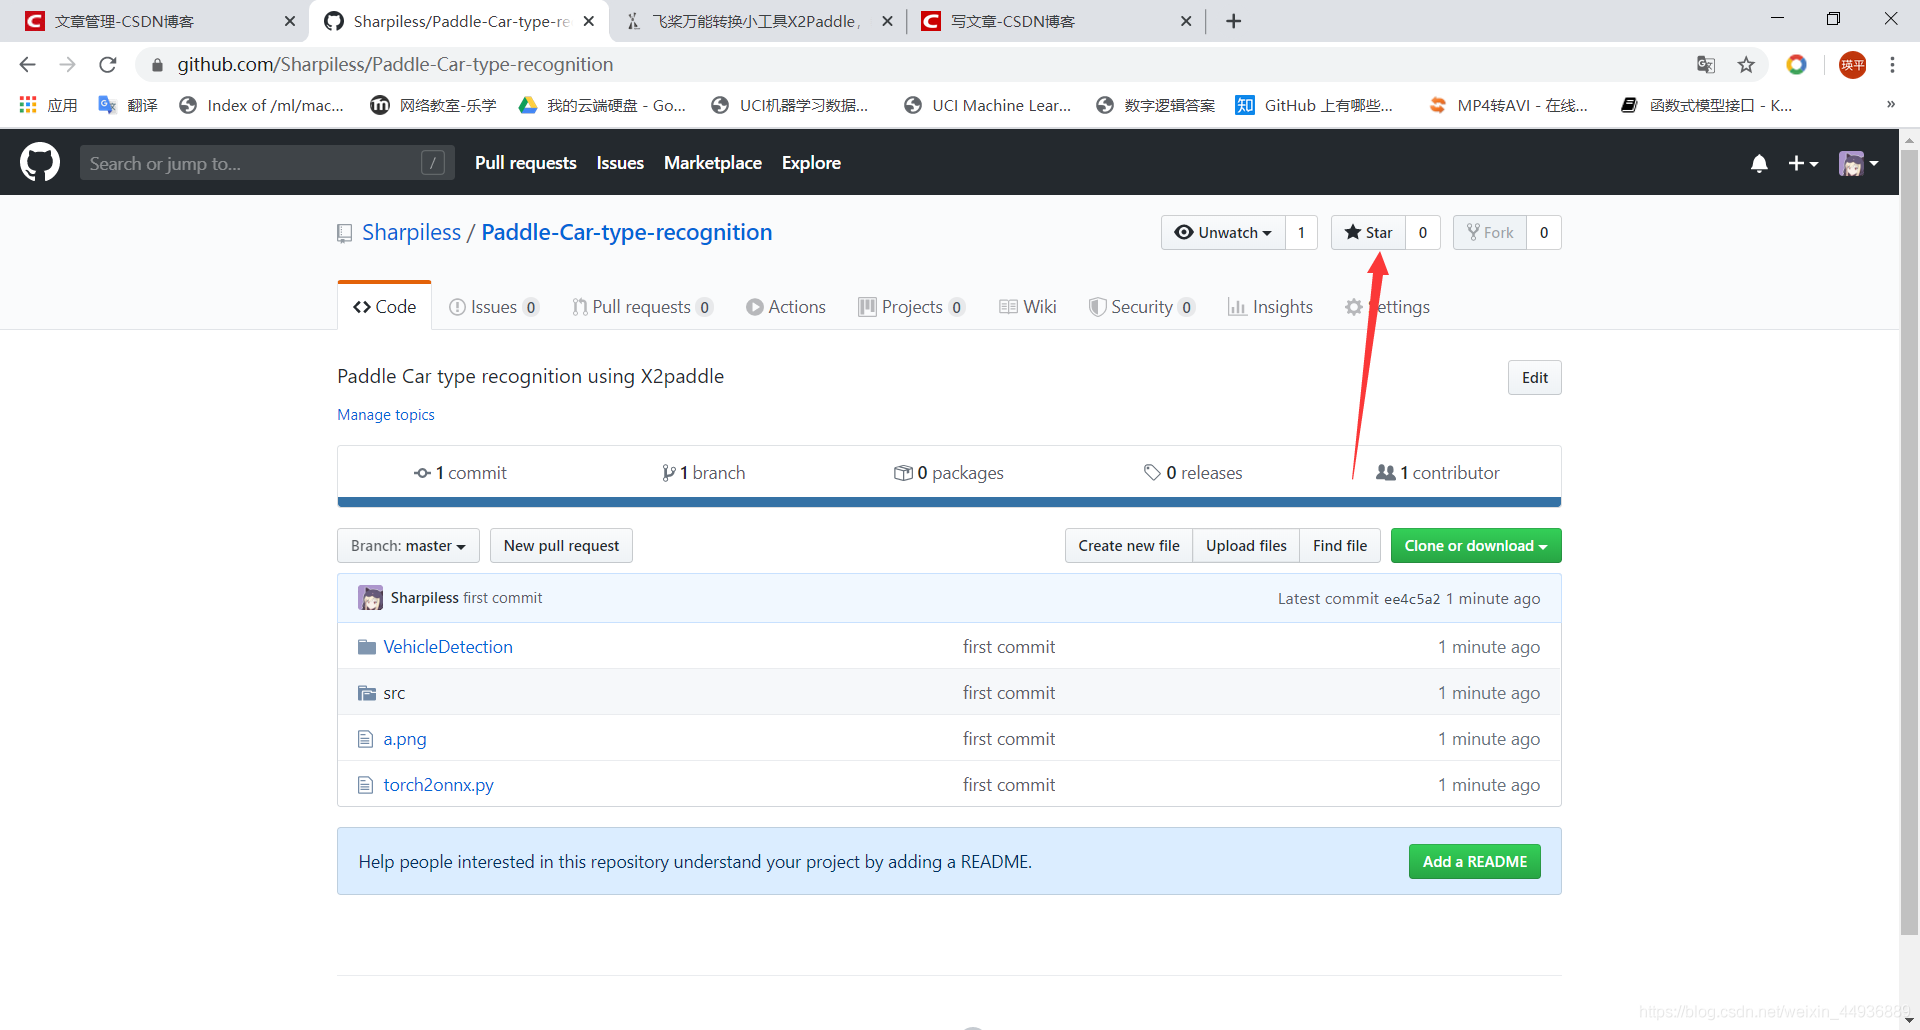Go forward in browser history
Image resolution: width=1920 pixels, height=1030 pixels.
[68, 65]
